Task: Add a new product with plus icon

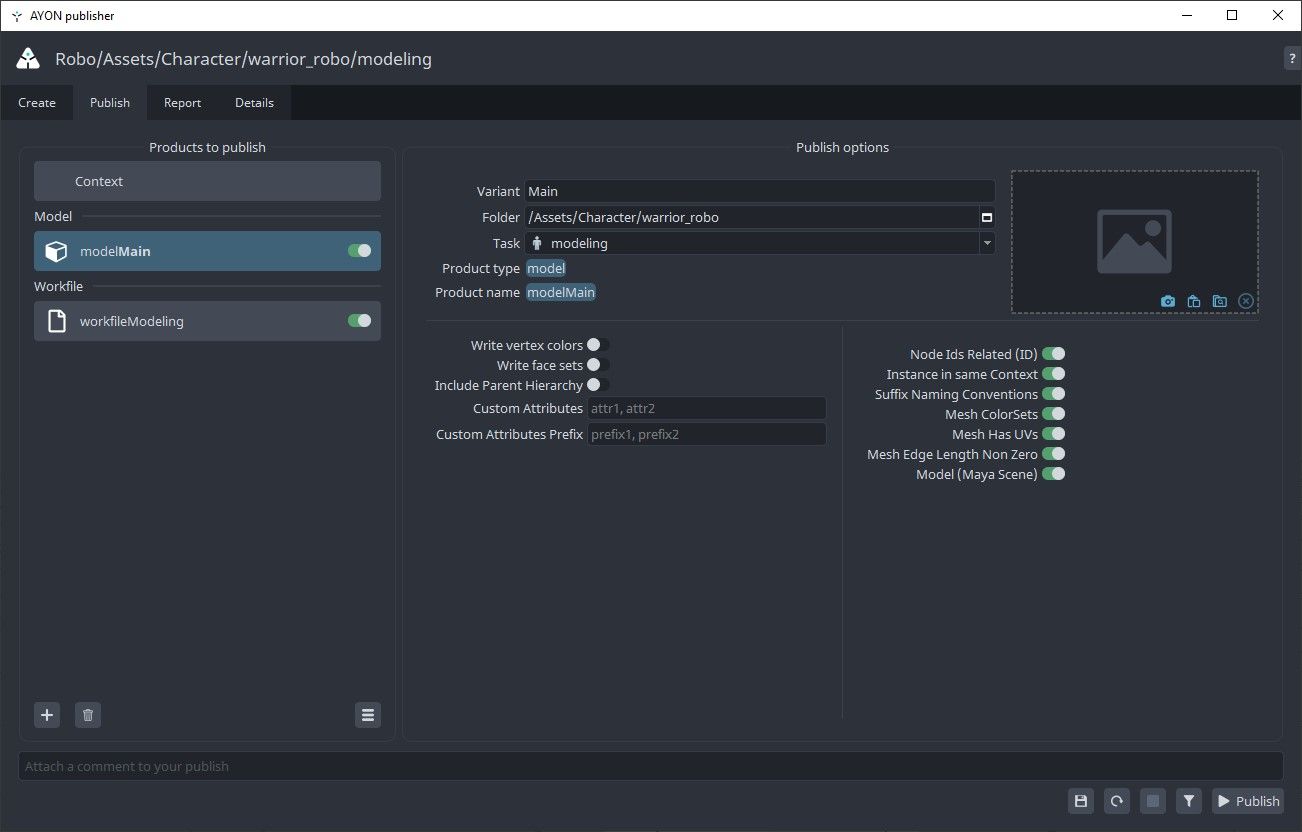Action: 47,715
